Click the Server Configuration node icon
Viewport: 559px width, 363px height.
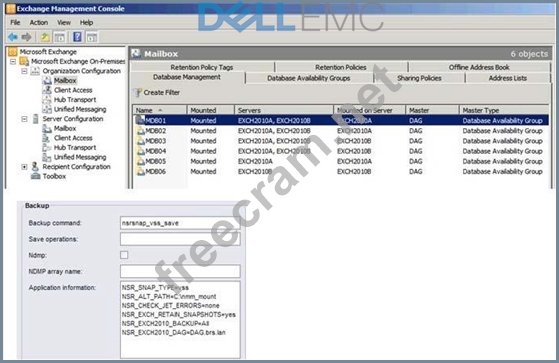coord(35,119)
